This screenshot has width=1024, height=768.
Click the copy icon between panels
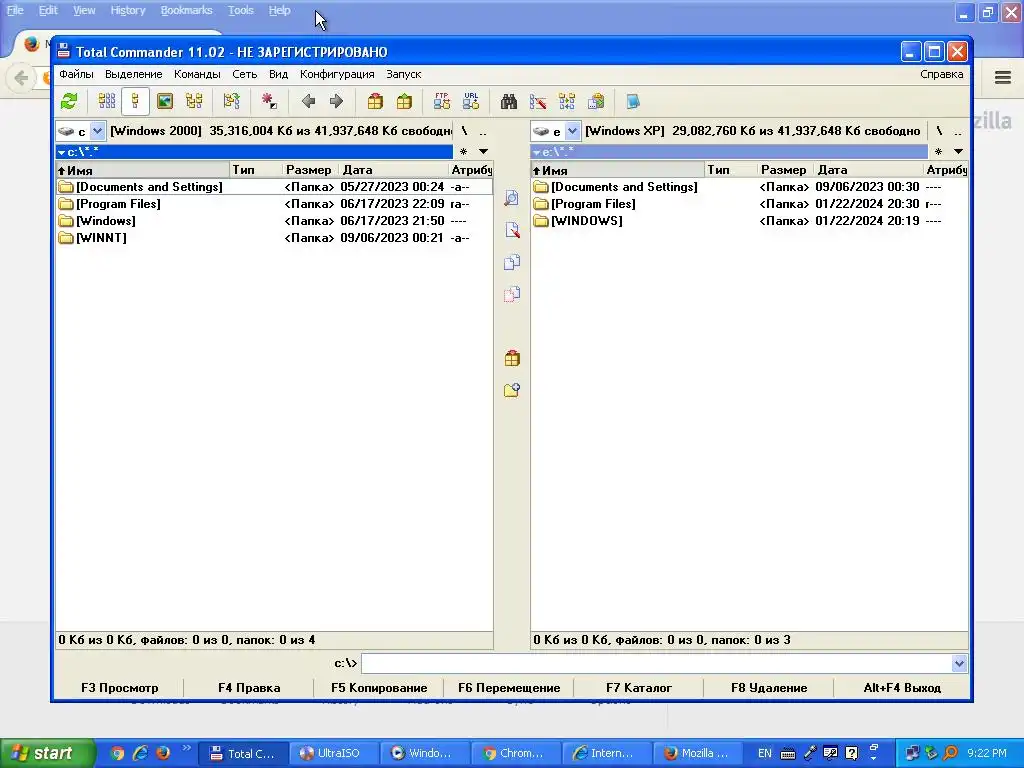[x=512, y=262]
